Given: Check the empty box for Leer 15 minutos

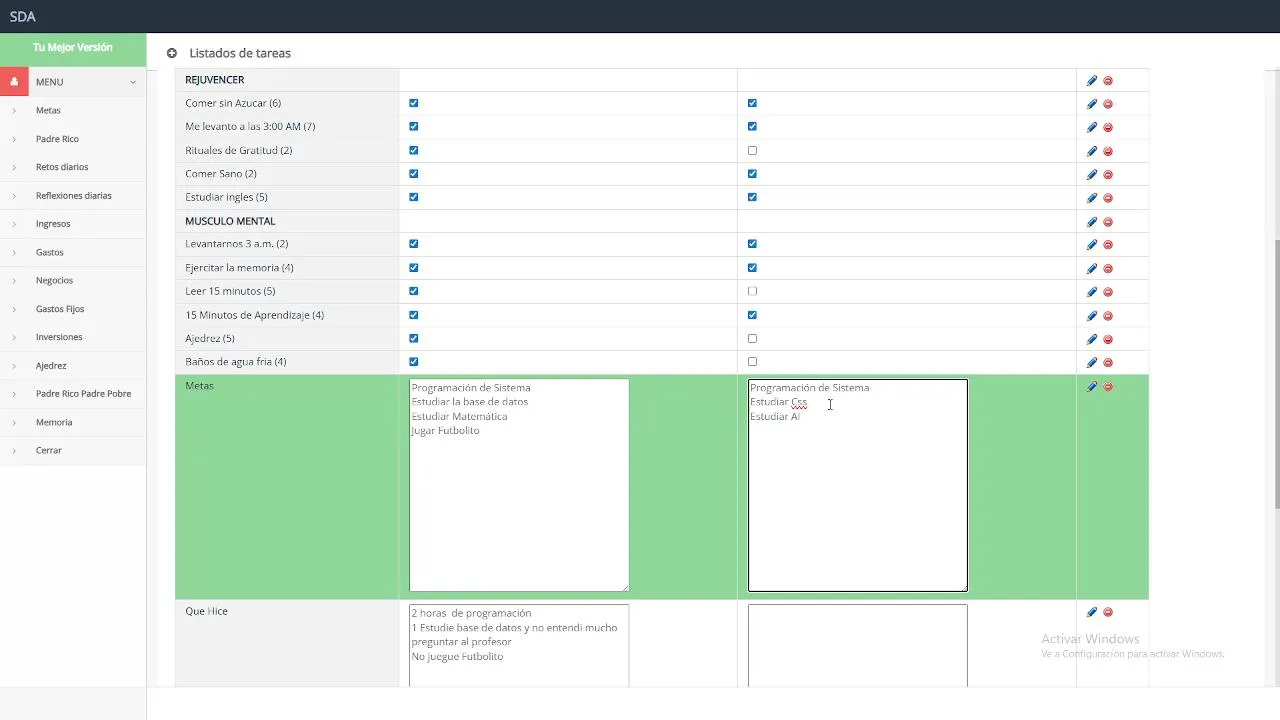Looking at the screenshot, I should point(752,291).
